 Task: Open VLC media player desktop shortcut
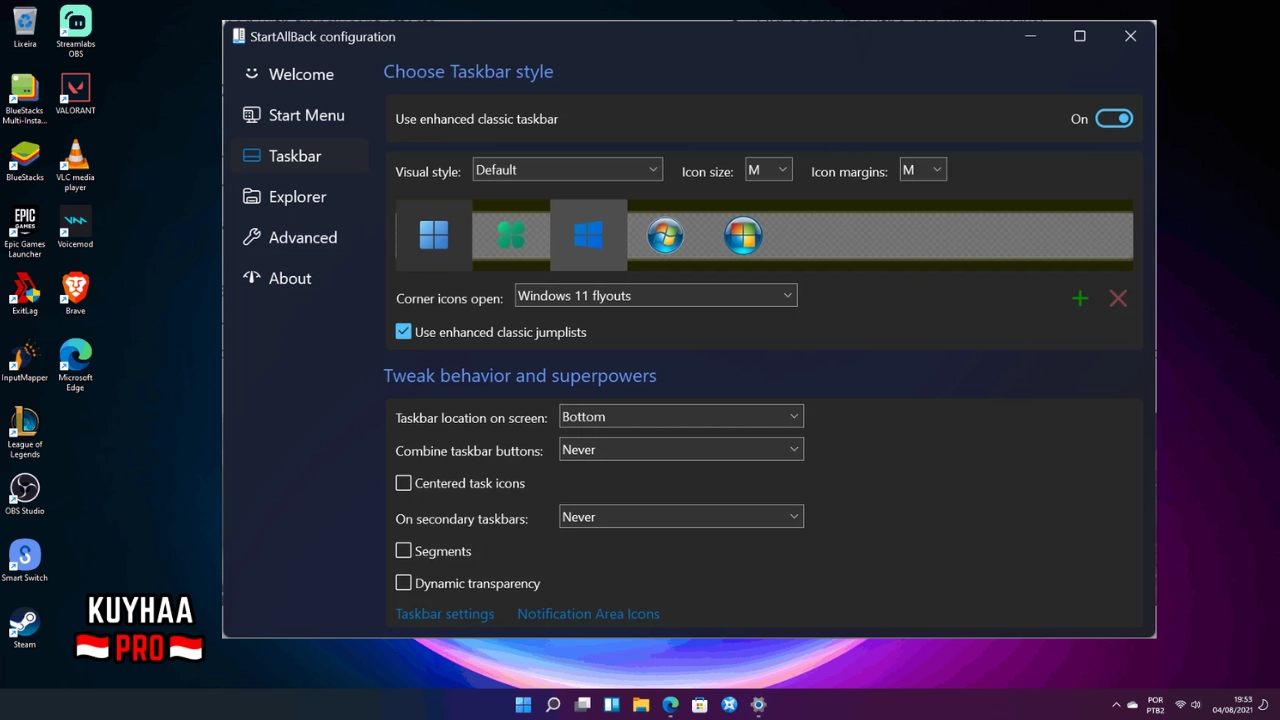75,165
